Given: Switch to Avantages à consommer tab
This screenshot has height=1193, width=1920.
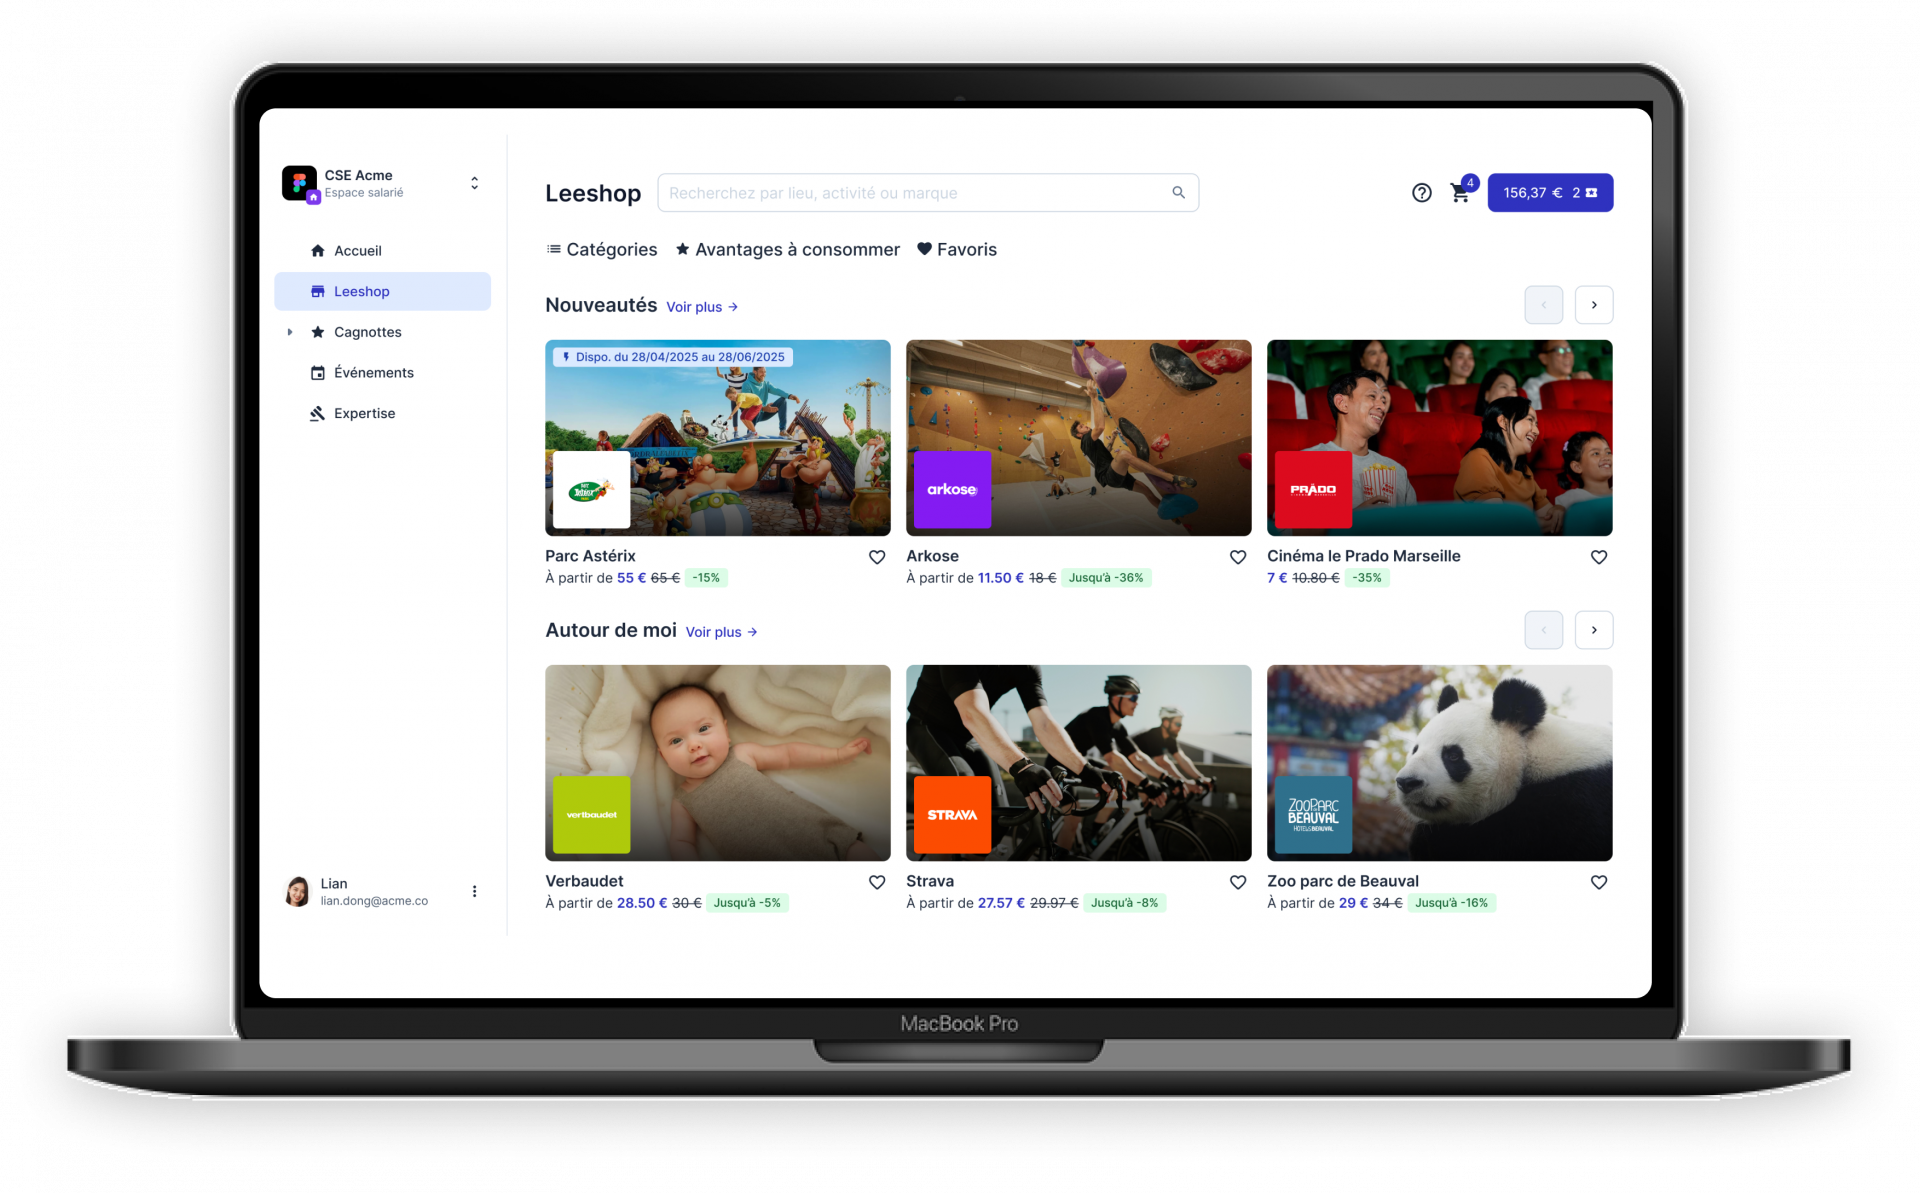Looking at the screenshot, I should [788, 250].
